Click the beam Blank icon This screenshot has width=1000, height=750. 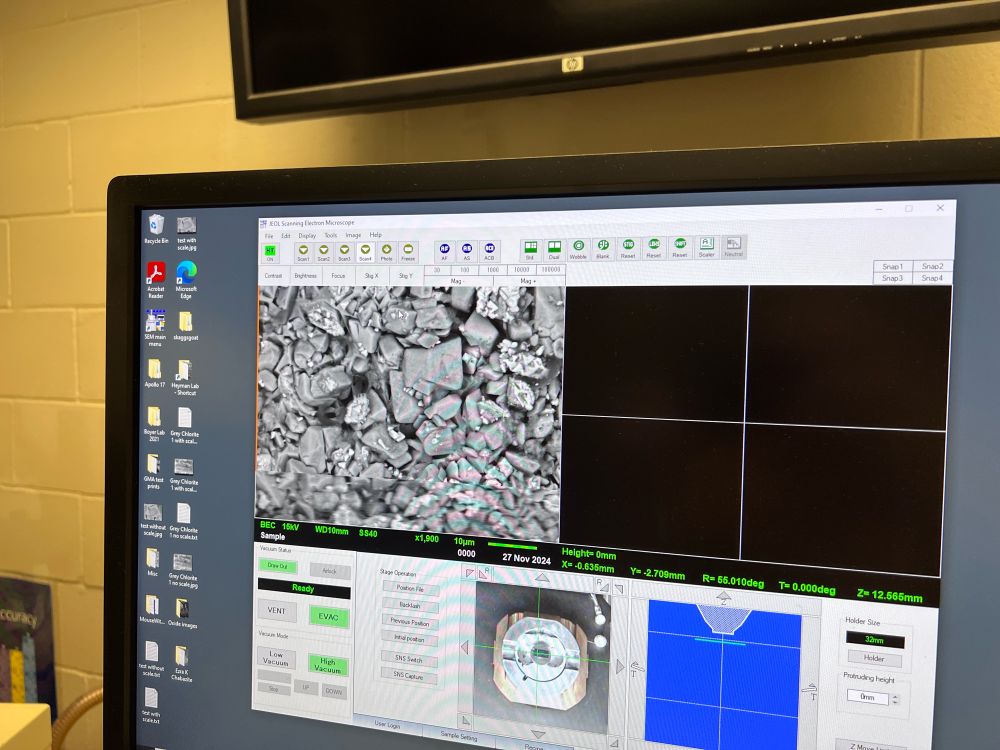tap(603, 249)
